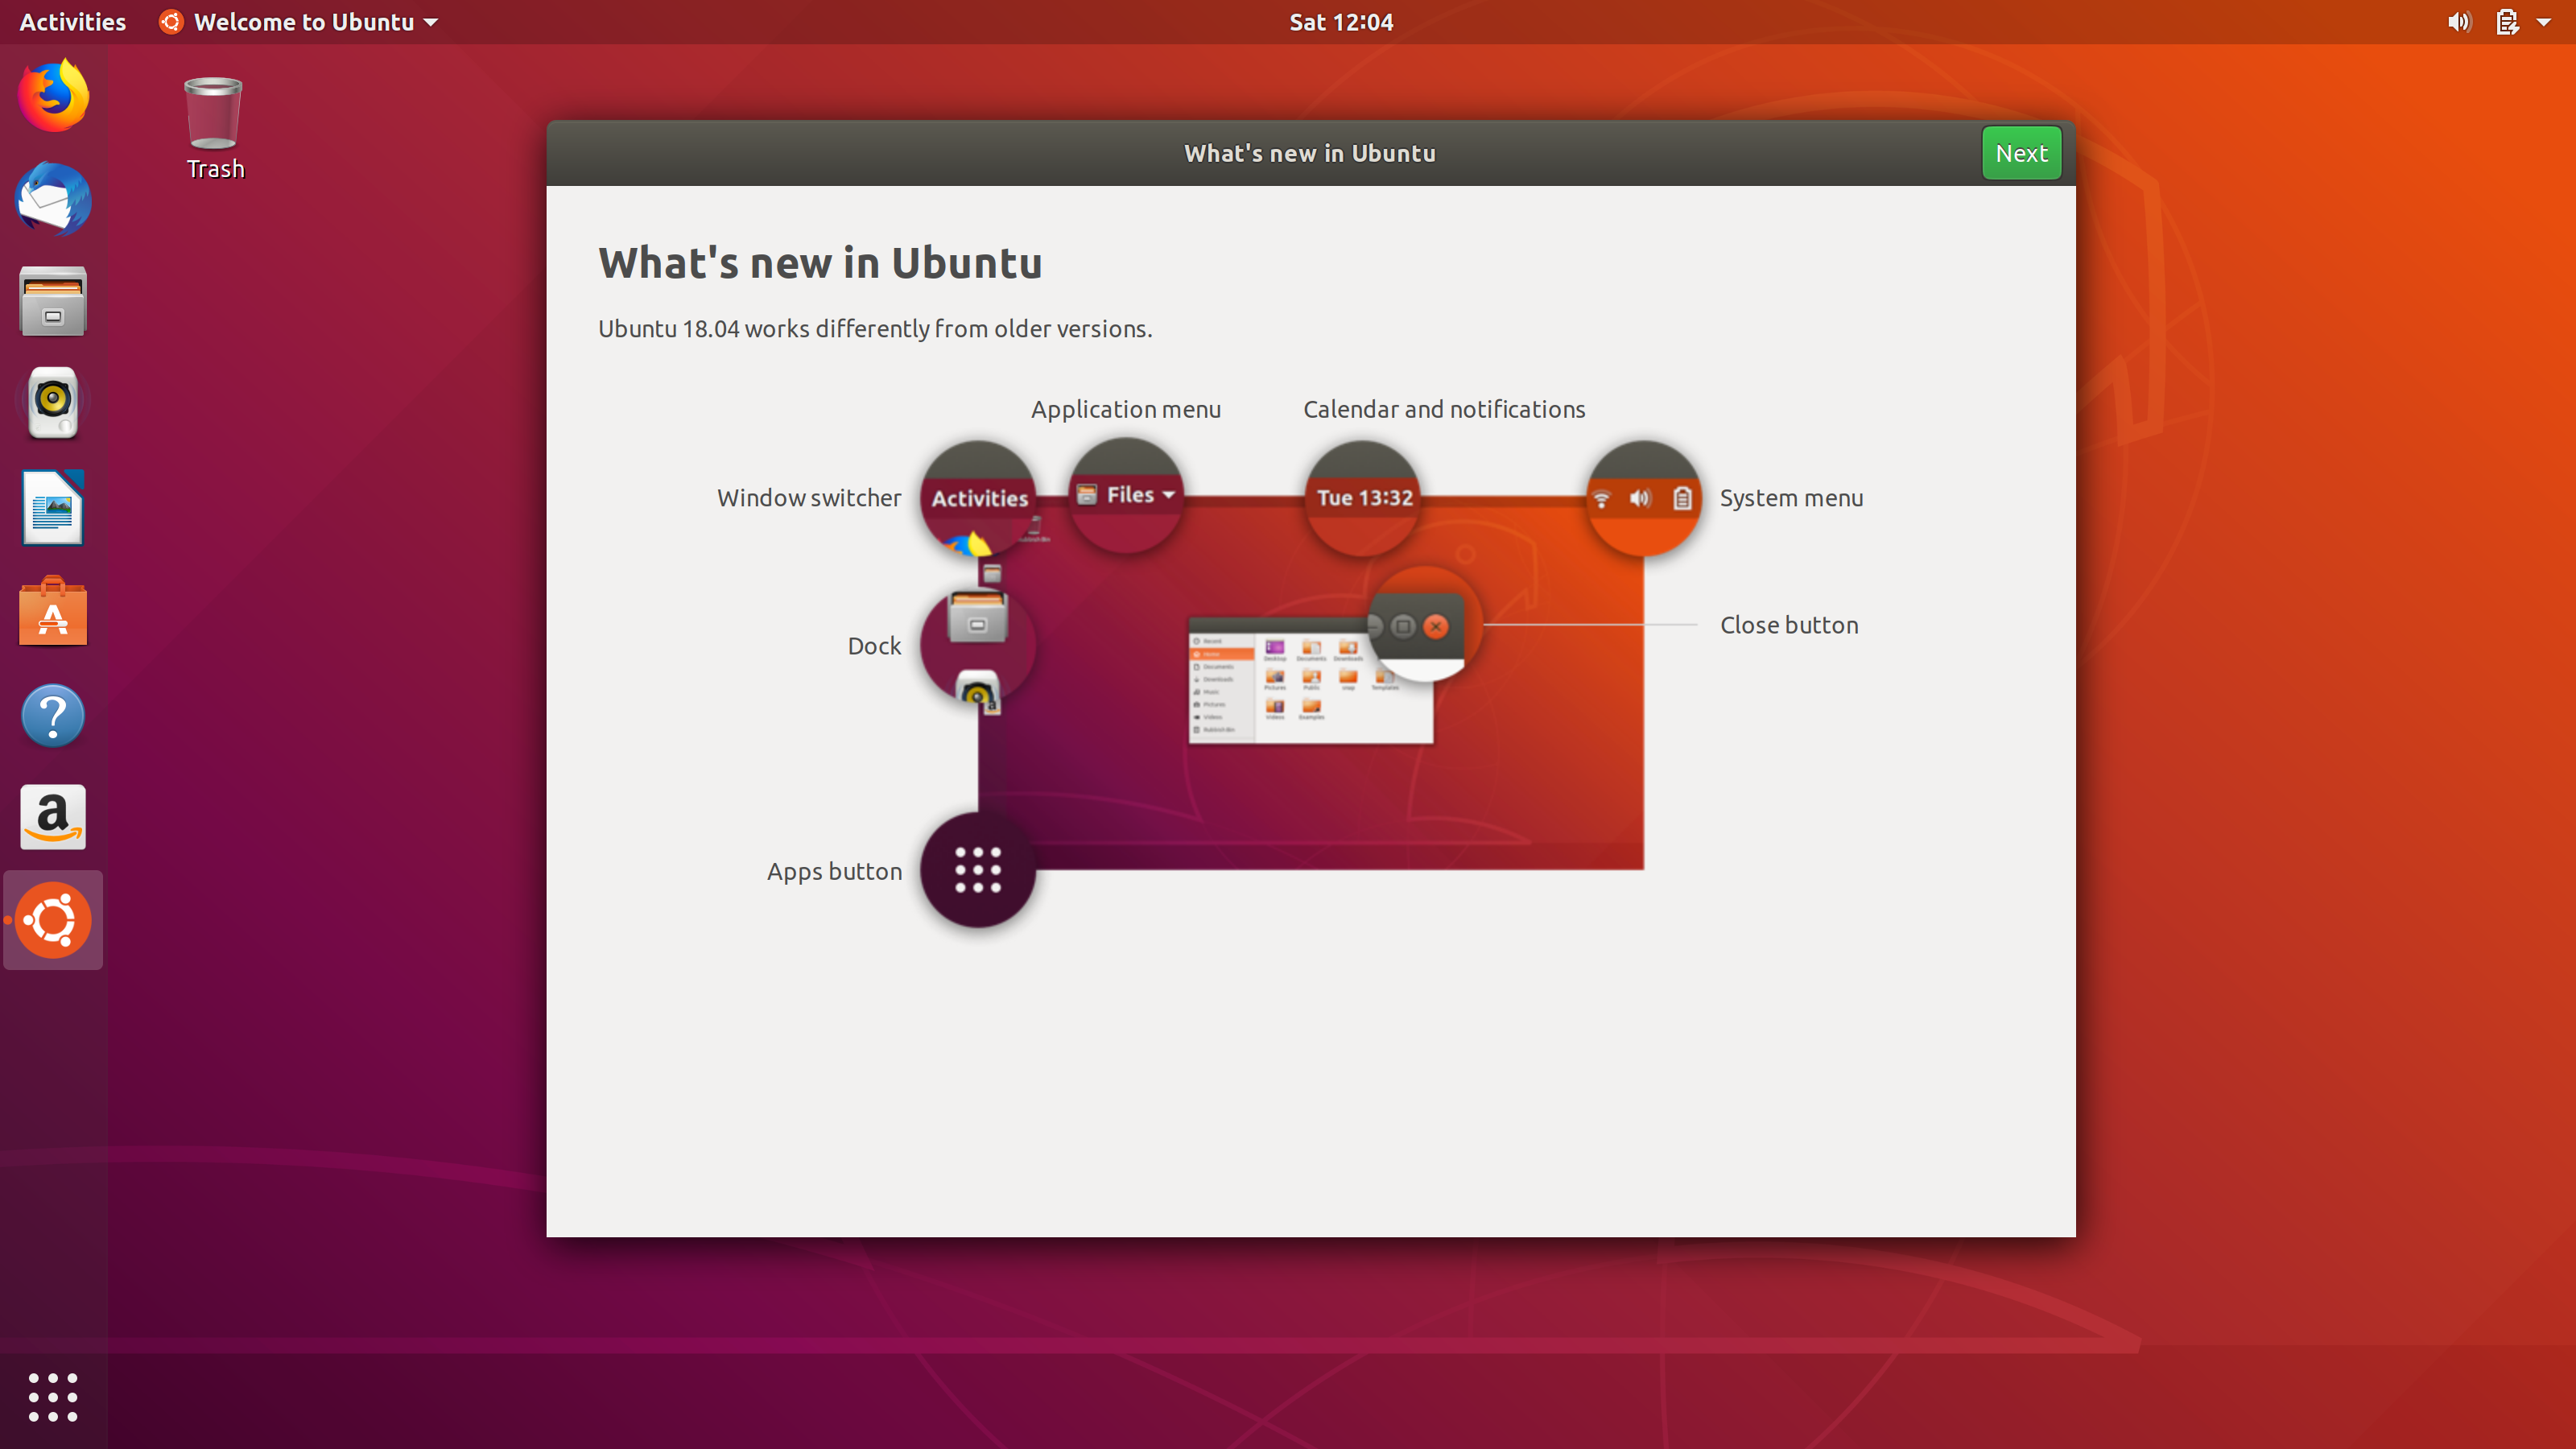Click the 'System menu' label

pyautogui.click(x=1791, y=498)
